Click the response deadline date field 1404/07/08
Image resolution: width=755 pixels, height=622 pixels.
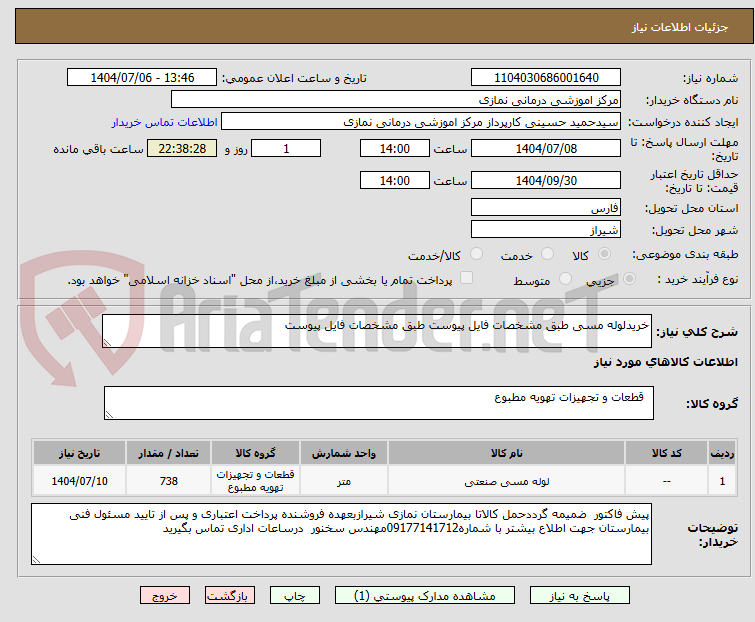click(546, 148)
